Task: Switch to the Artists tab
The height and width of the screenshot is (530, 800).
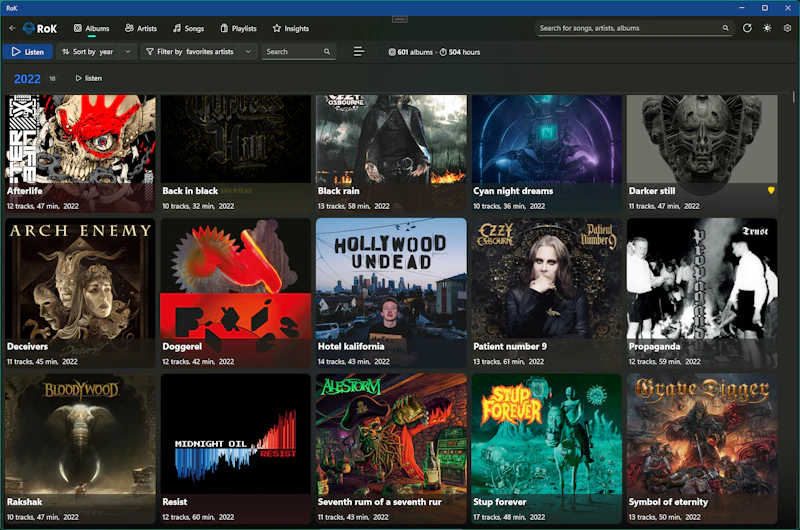Action: pos(141,29)
